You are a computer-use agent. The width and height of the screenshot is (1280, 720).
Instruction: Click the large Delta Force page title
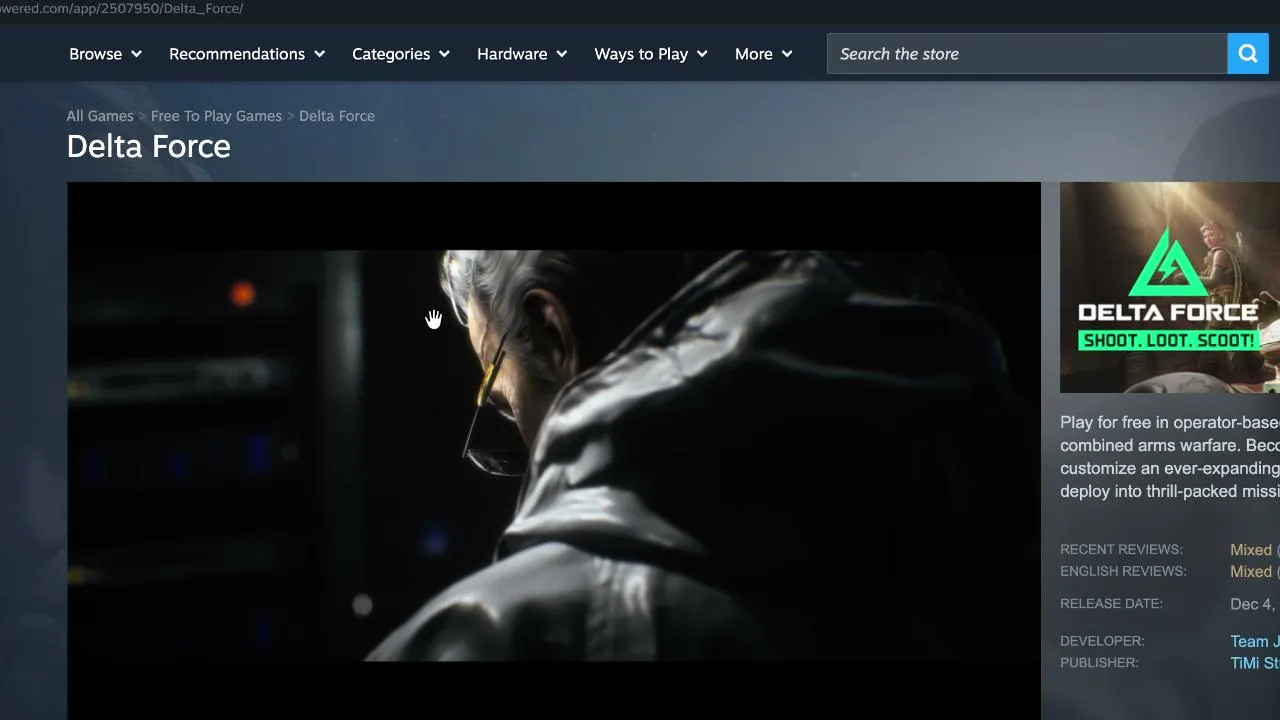point(149,147)
